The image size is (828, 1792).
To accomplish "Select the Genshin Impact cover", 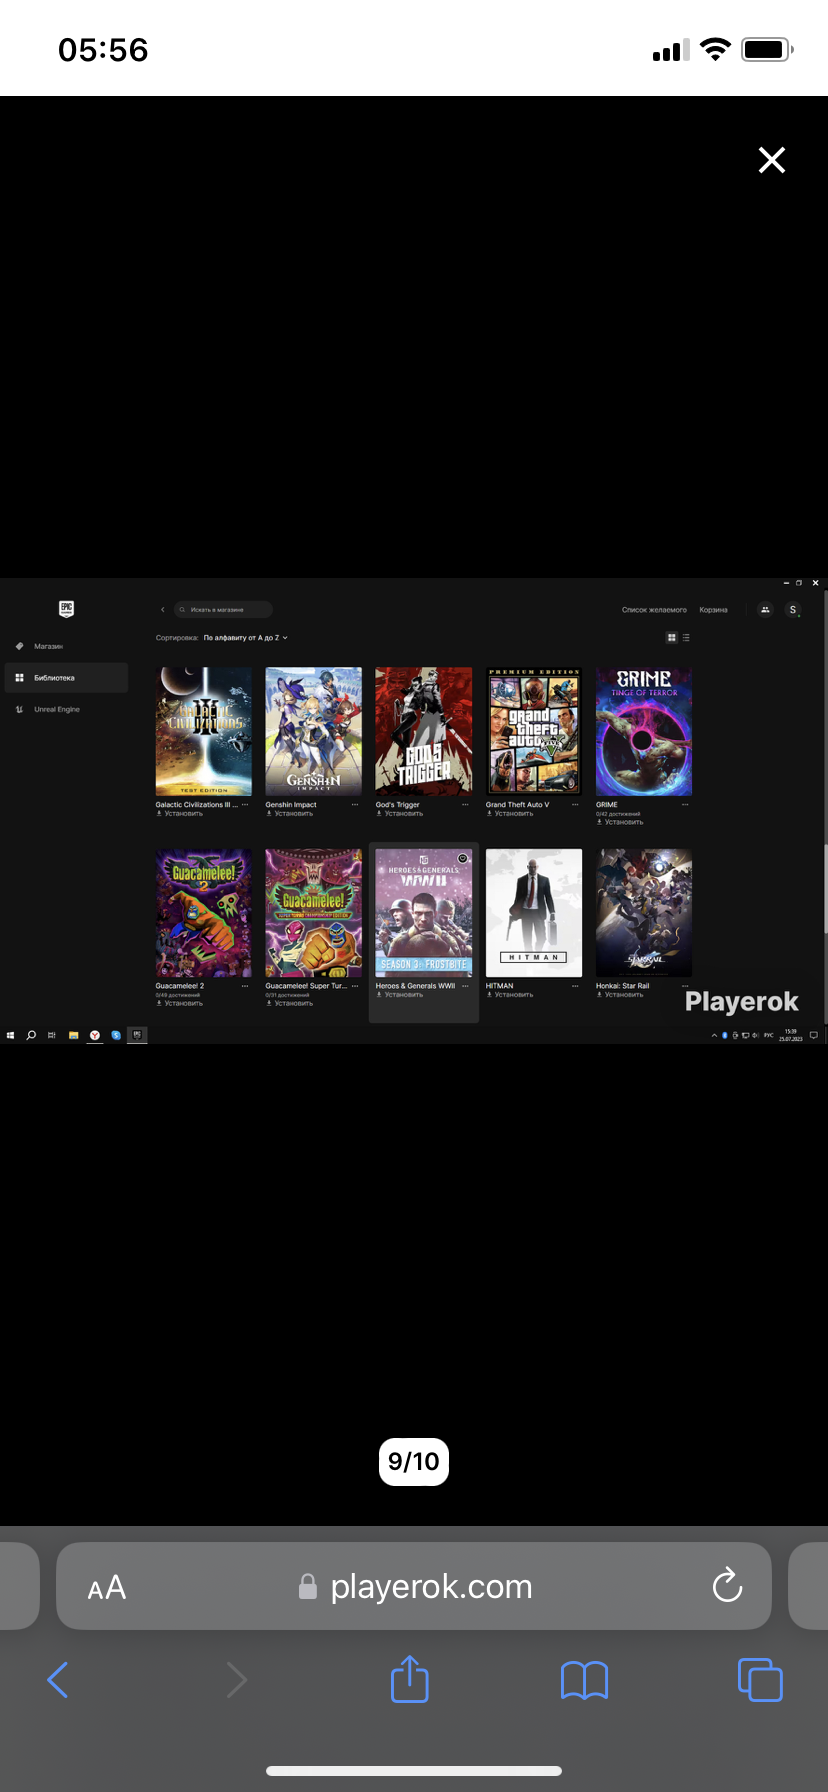I will 314,732.
